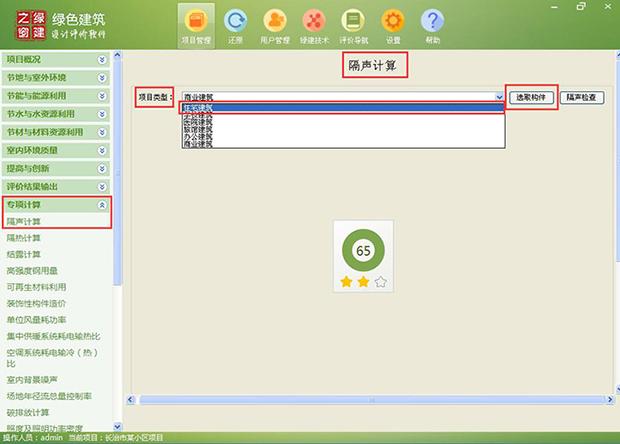
Task: Click sidebar scrollbar up arrow
Action: [117, 55]
